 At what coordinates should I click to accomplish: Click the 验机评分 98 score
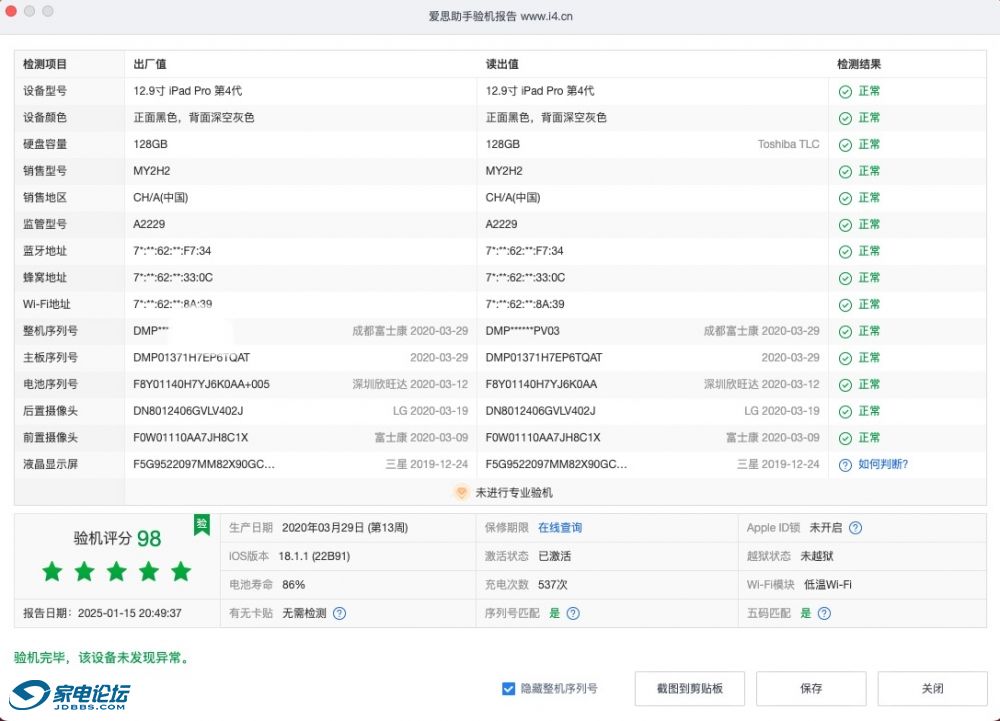117,539
